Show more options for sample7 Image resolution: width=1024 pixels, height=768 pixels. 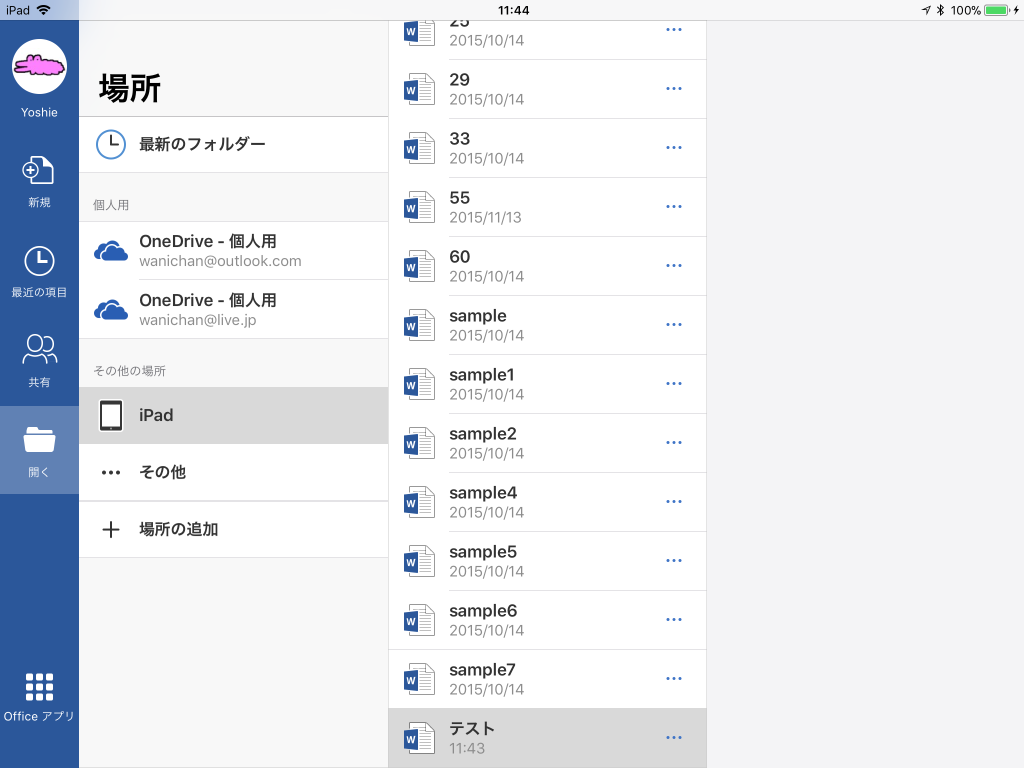pyautogui.click(x=674, y=679)
